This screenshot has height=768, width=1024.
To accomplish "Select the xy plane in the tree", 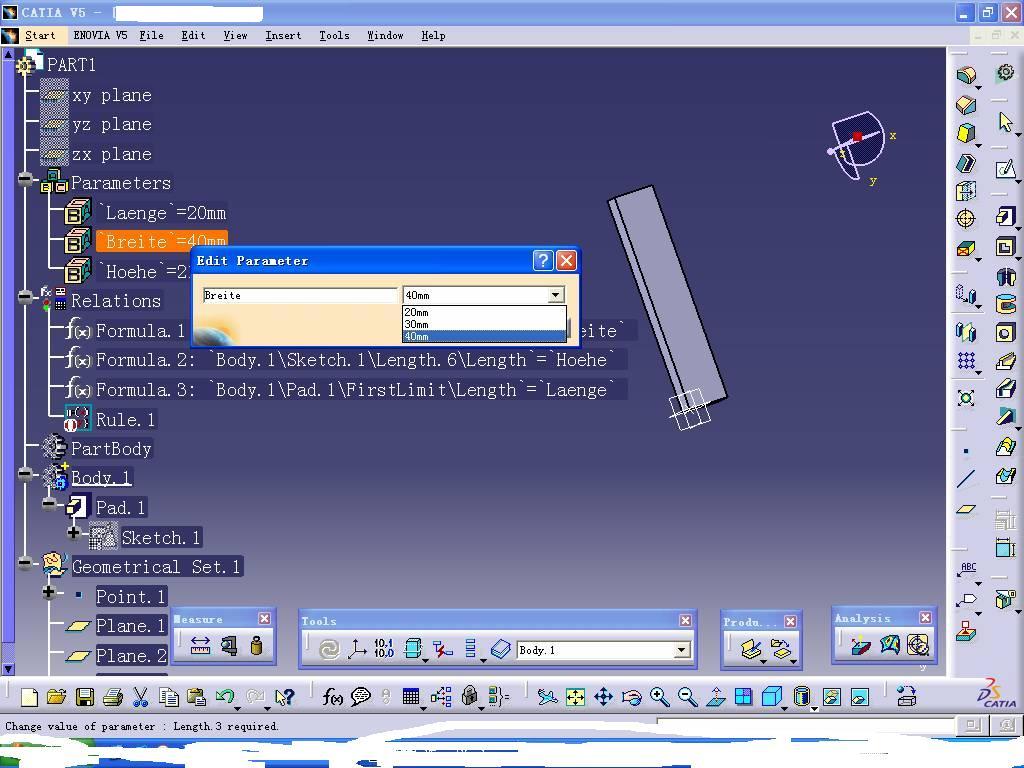I will tap(112, 95).
